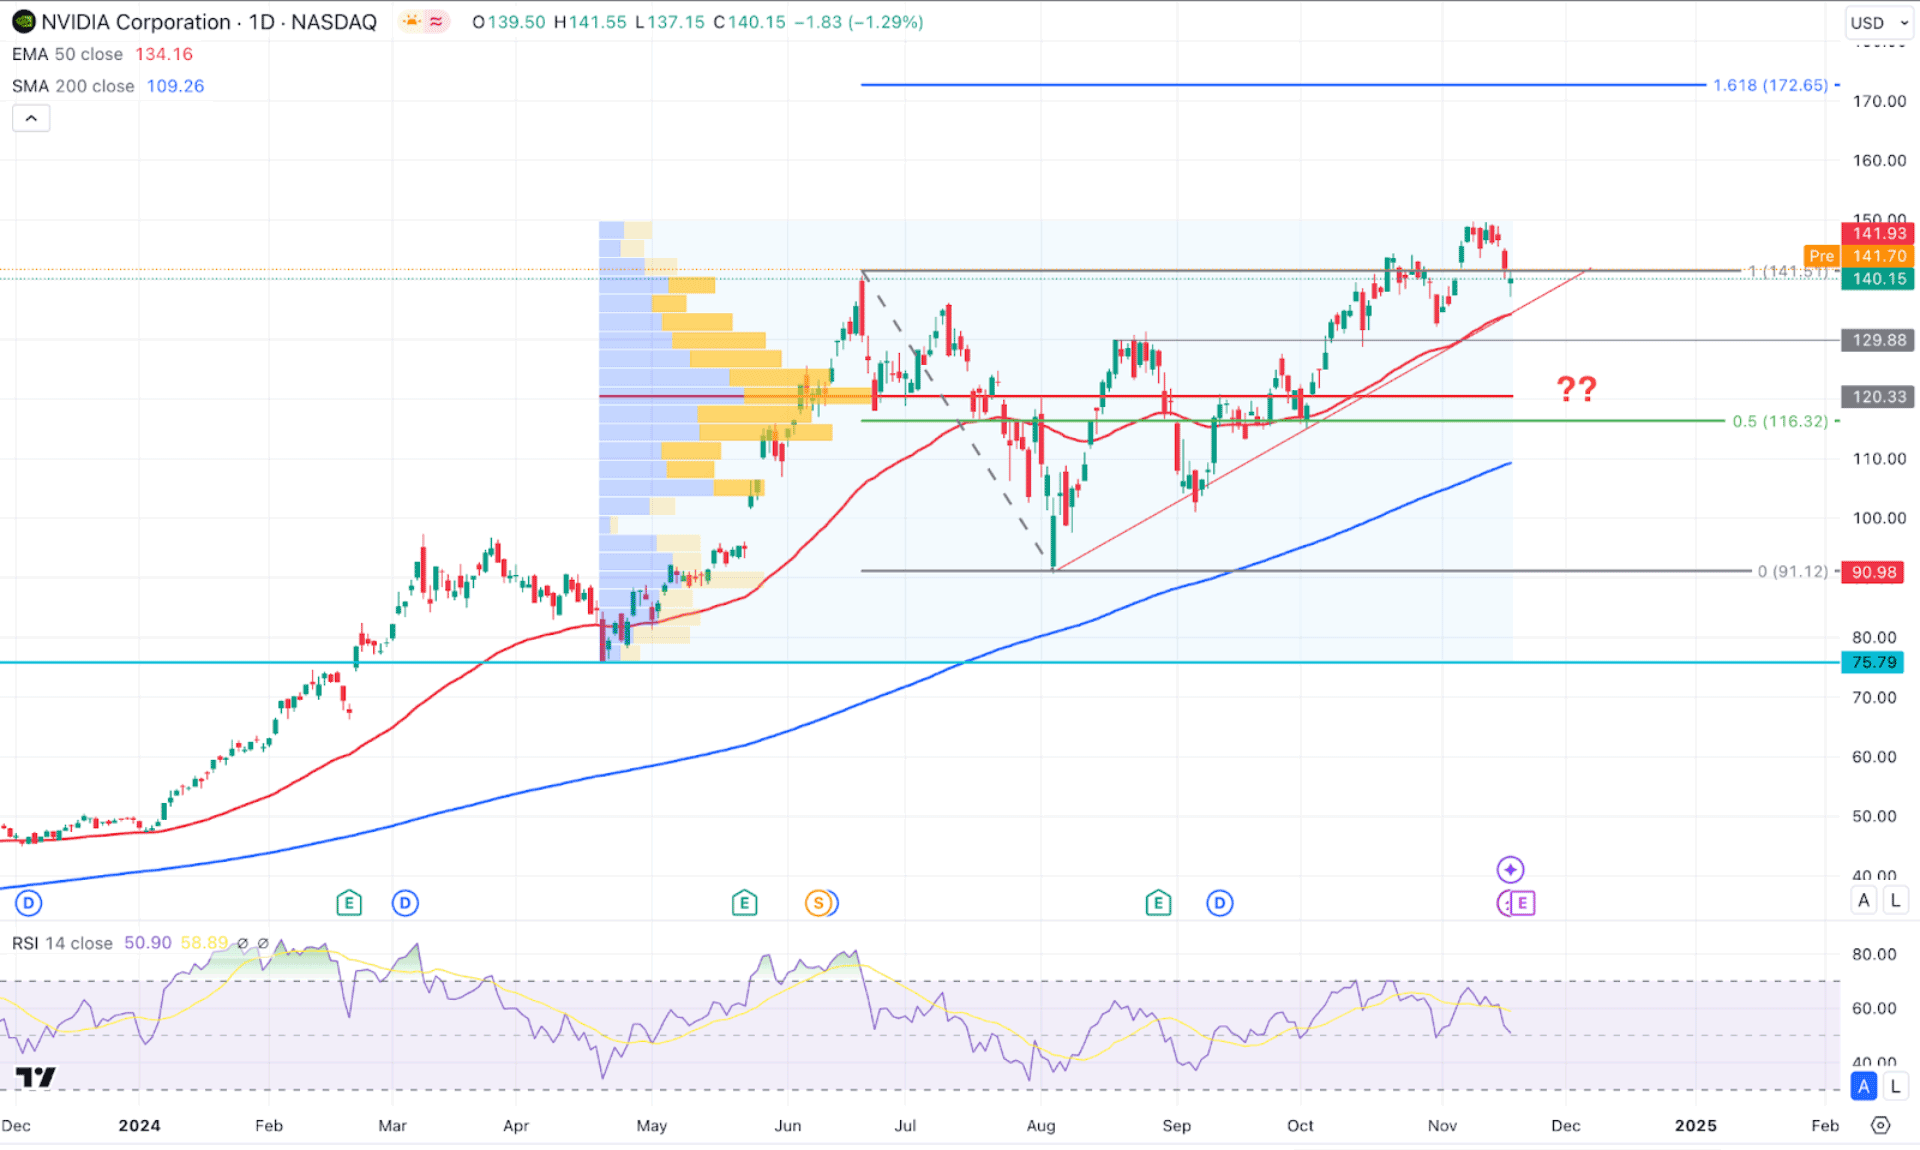This screenshot has width=1920, height=1150.
Task: Click the gray 129.88 price label
Action: click(1878, 340)
